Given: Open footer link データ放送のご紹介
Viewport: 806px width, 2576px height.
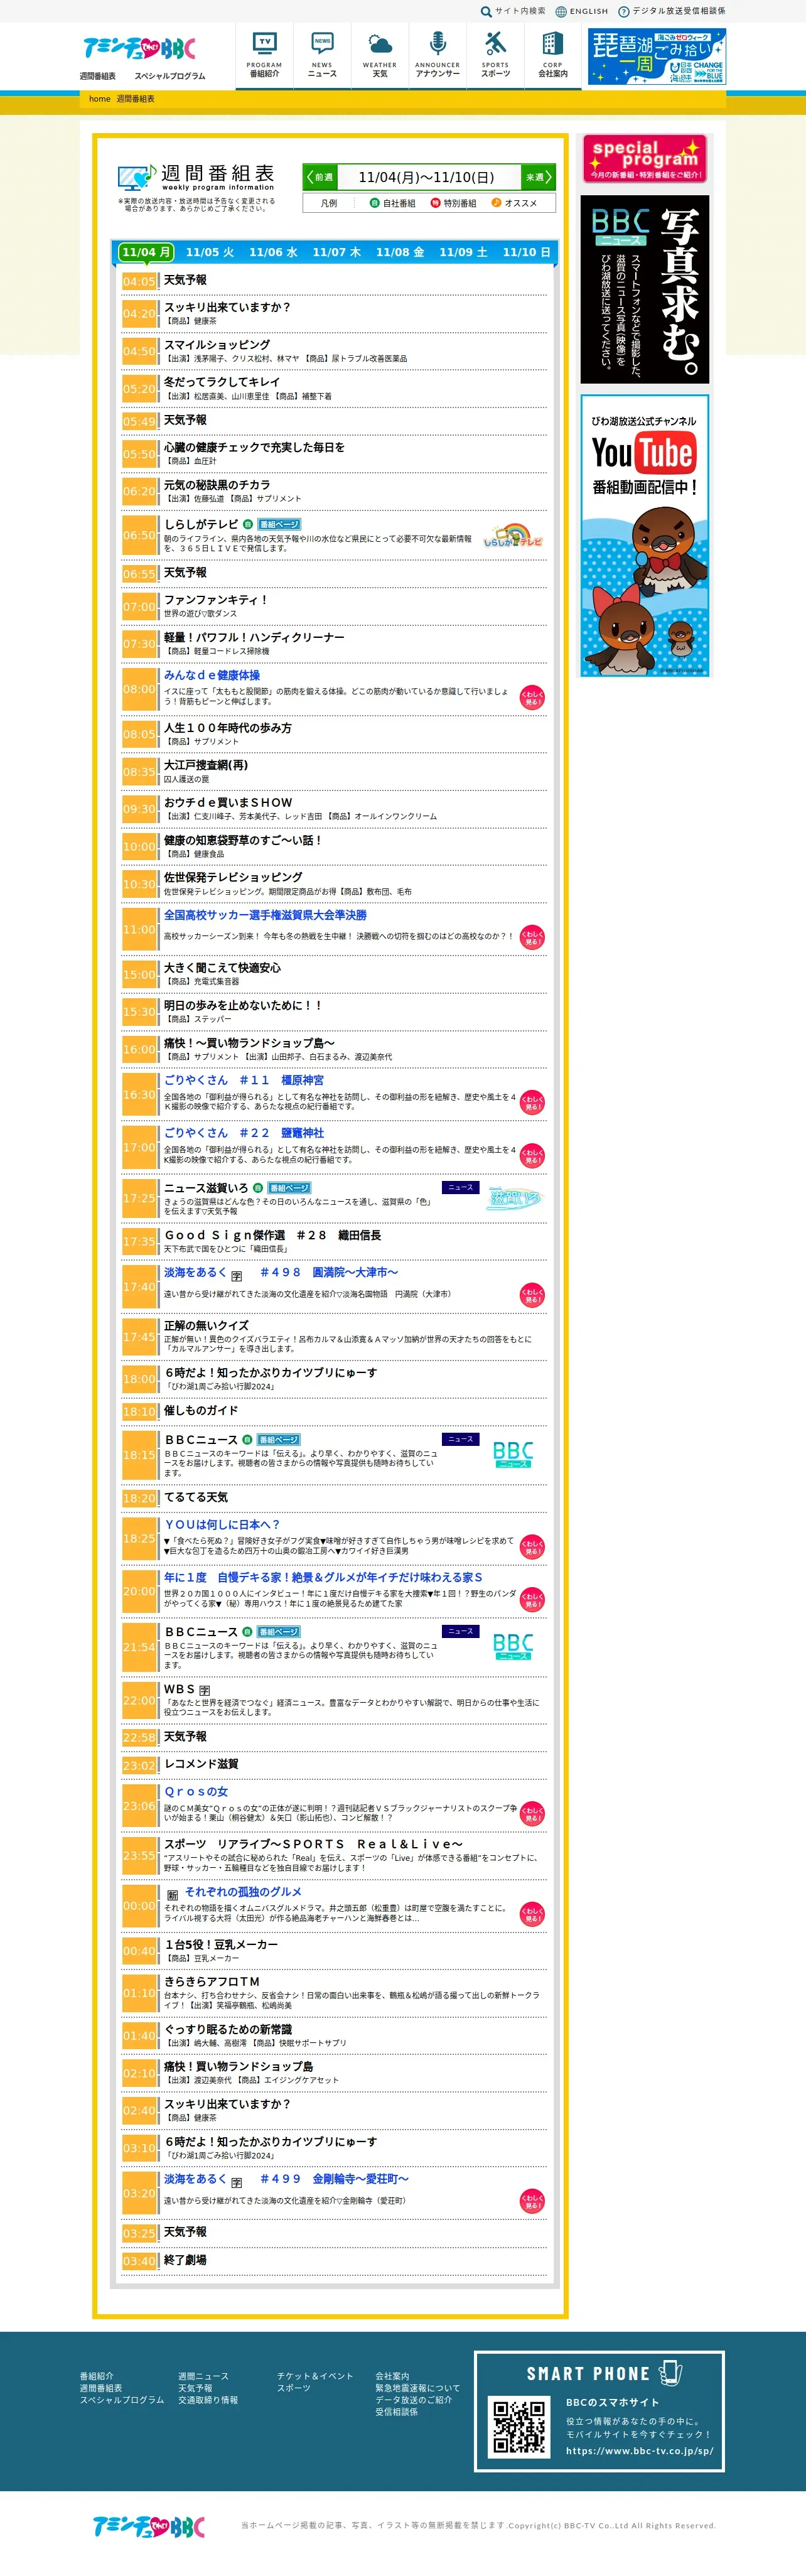Looking at the screenshot, I should click(x=413, y=2400).
